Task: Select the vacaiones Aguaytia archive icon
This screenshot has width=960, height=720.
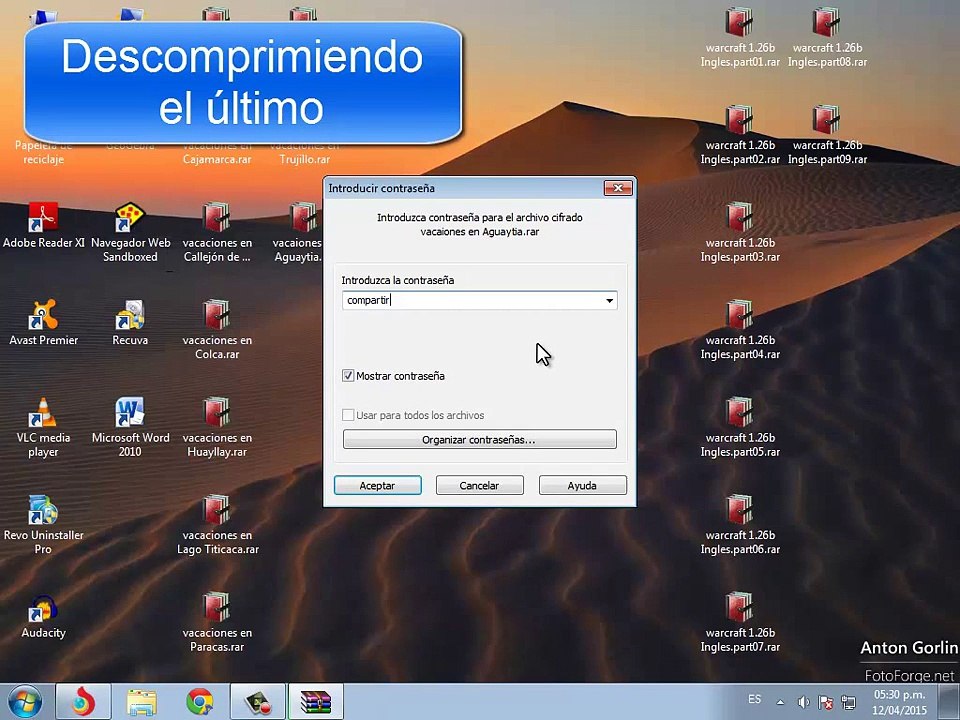Action: pyautogui.click(x=298, y=232)
